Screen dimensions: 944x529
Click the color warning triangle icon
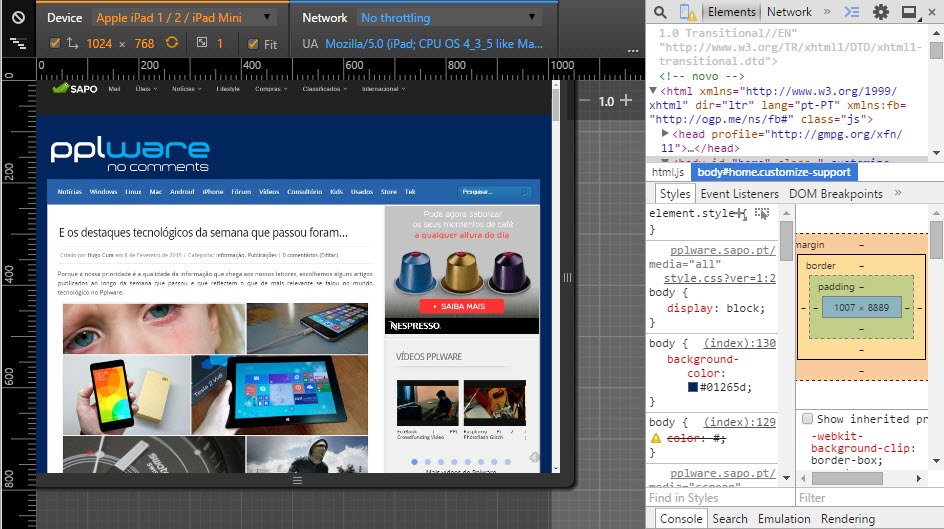656,438
